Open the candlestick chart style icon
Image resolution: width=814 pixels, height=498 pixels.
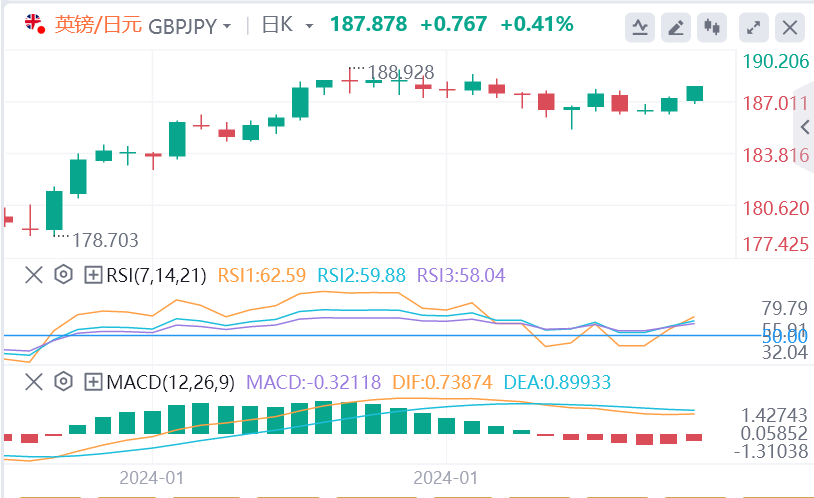tap(712, 27)
